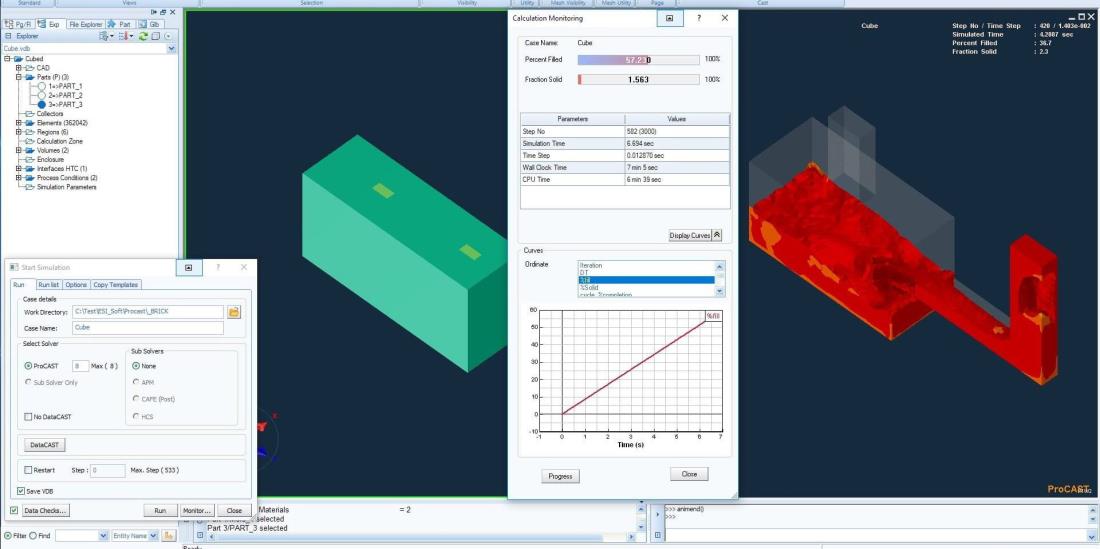Click the square frame icon in Explorer toolbar
This screenshot has width=1100, height=549.
[x=156, y=36]
